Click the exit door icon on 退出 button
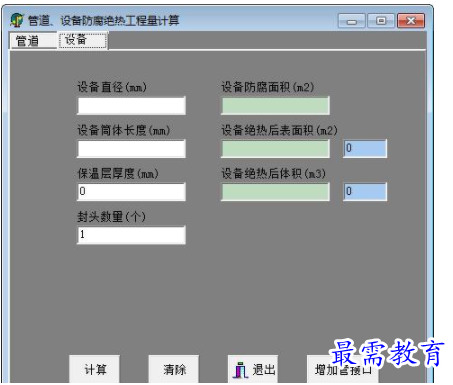This screenshot has height=385, width=453. [240, 370]
